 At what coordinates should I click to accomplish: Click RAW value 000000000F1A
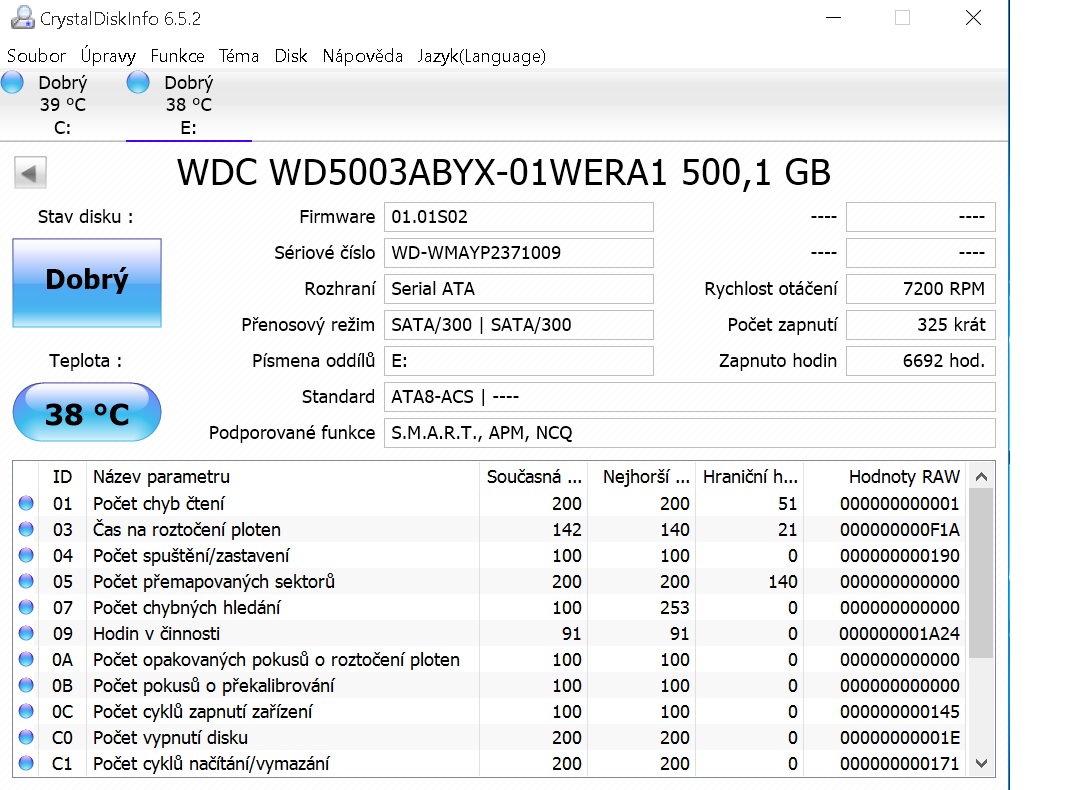click(x=899, y=529)
